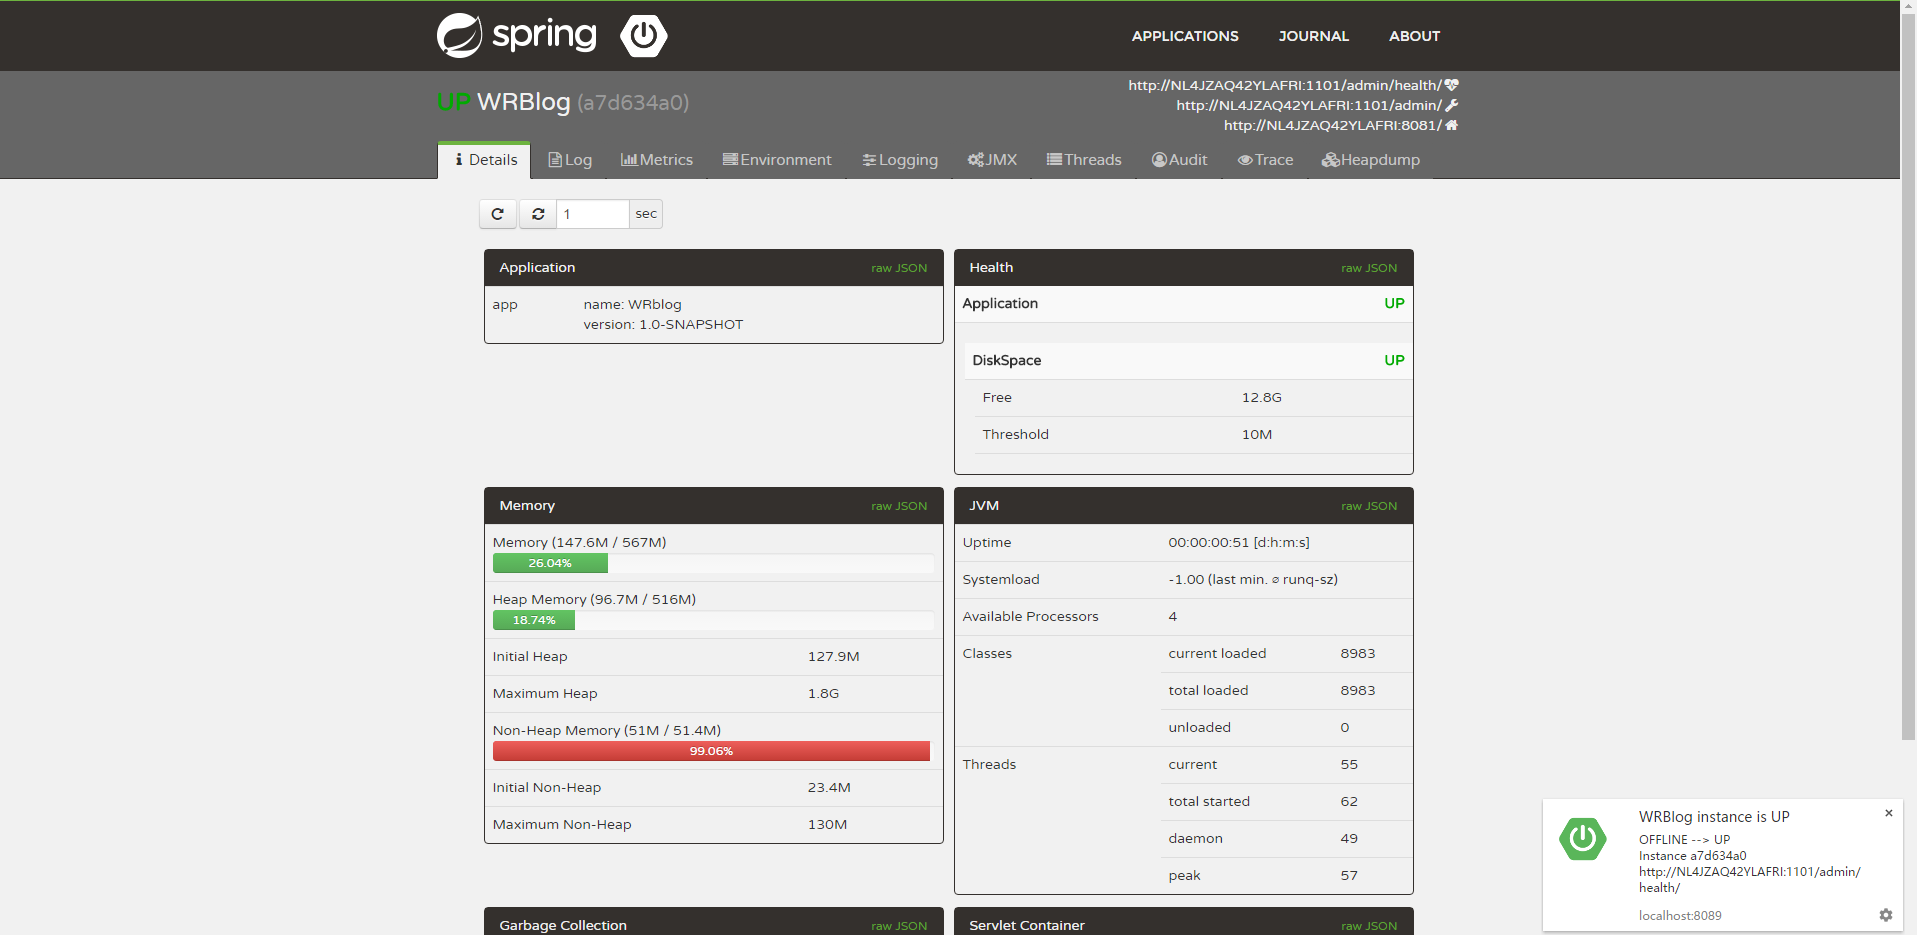Switch to the Logging tab

tap(900, 160)
